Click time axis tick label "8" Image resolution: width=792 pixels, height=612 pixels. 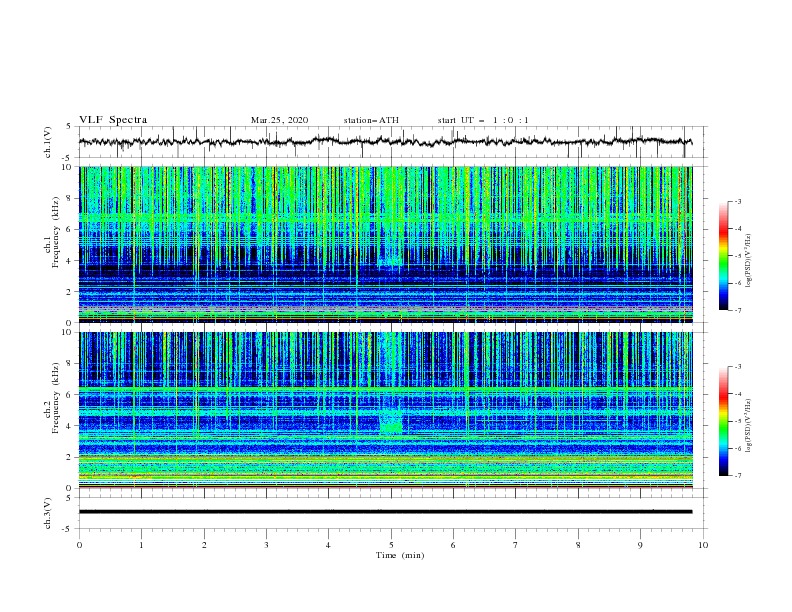(x=578, y=545)
